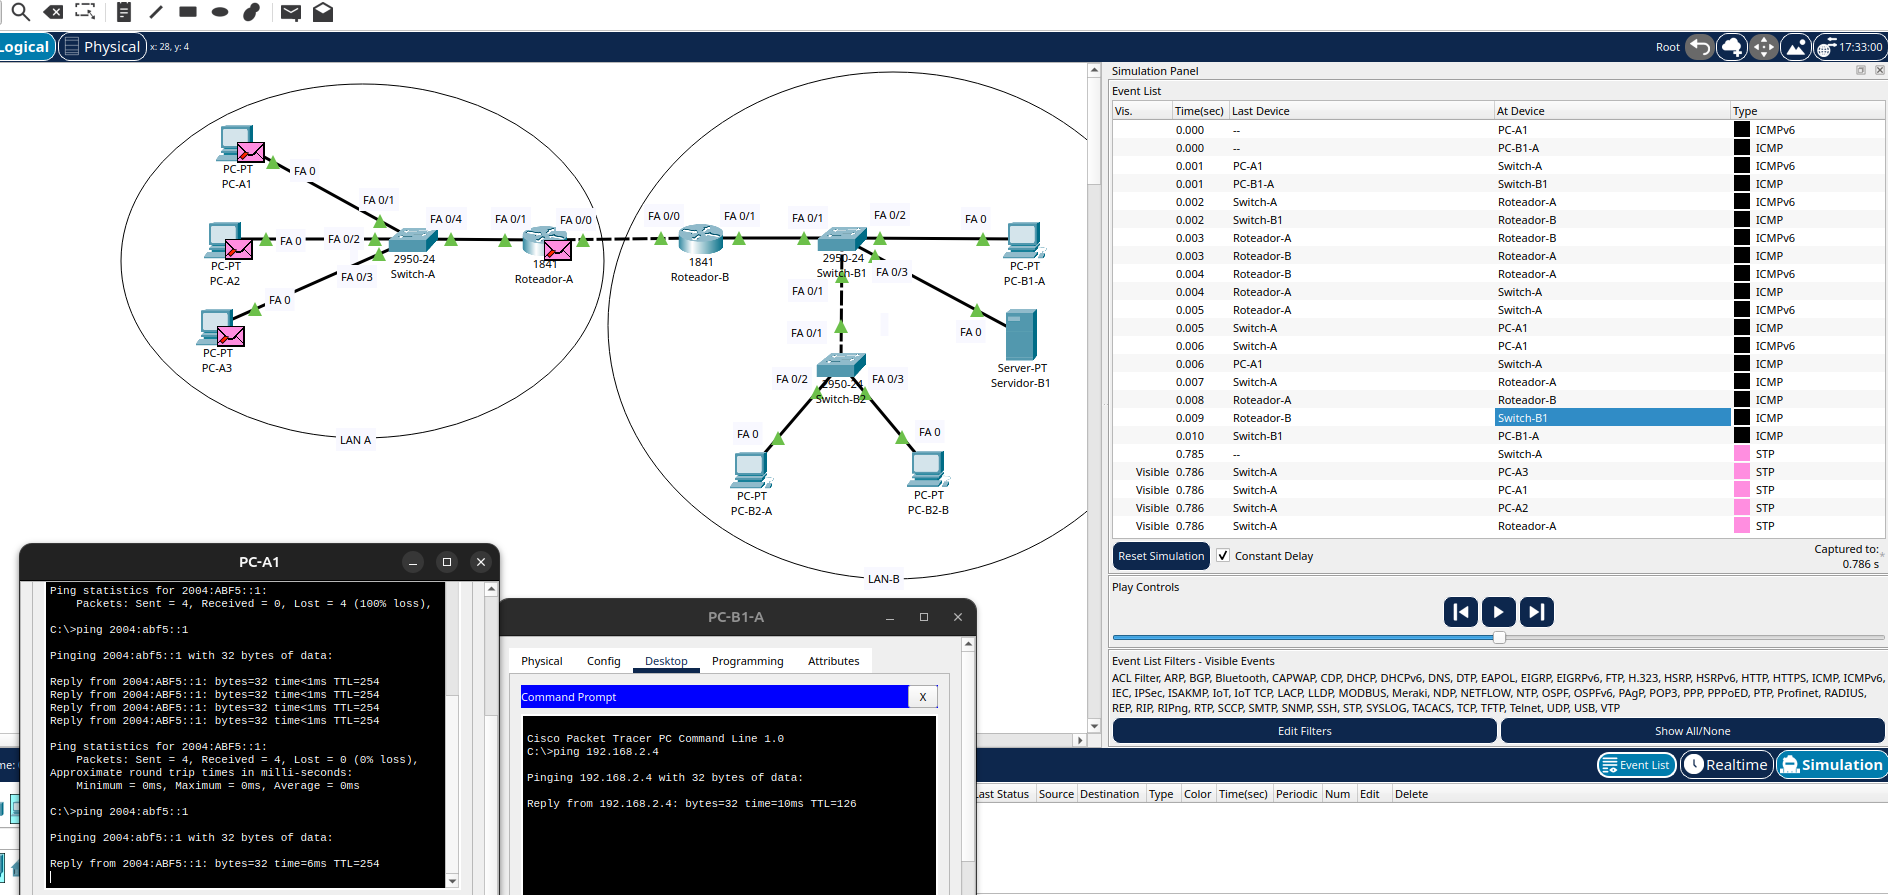This screenshot has height=895, width=1888.
Task: Open the Programming tab in PC-B1-A window
Action: [x=748, y=661]
